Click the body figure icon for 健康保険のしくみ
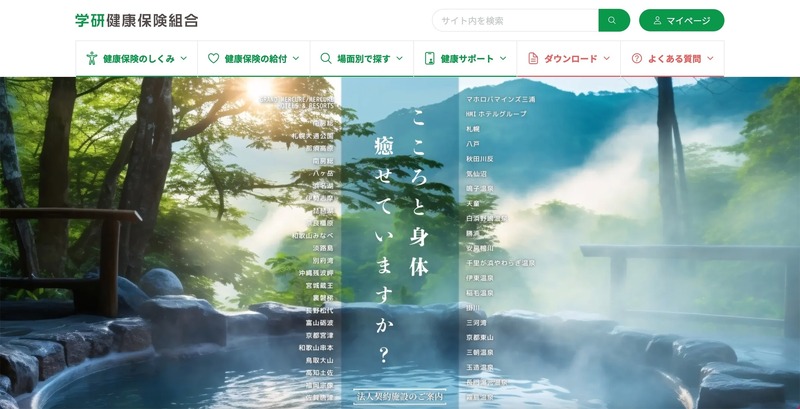Image resolution: width=800 pixels, height=409 pixels. [x=92, y=58]
